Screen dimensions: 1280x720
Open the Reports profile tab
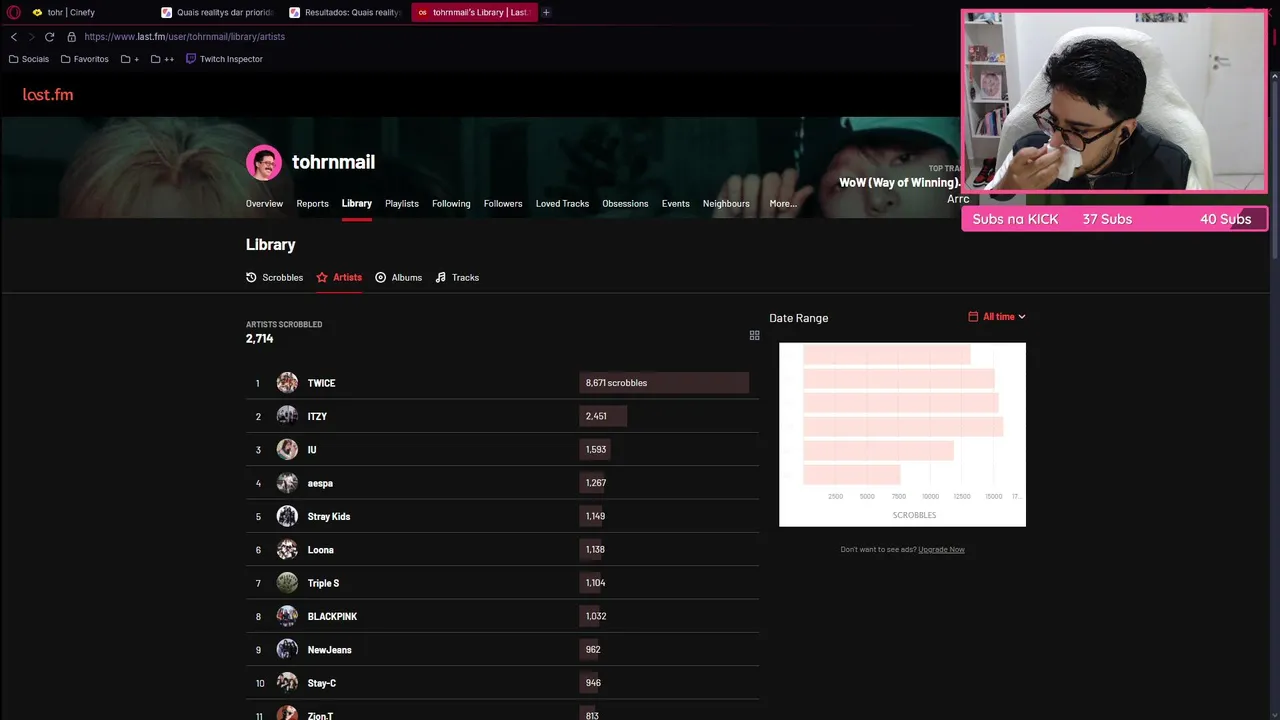(312, 204)
